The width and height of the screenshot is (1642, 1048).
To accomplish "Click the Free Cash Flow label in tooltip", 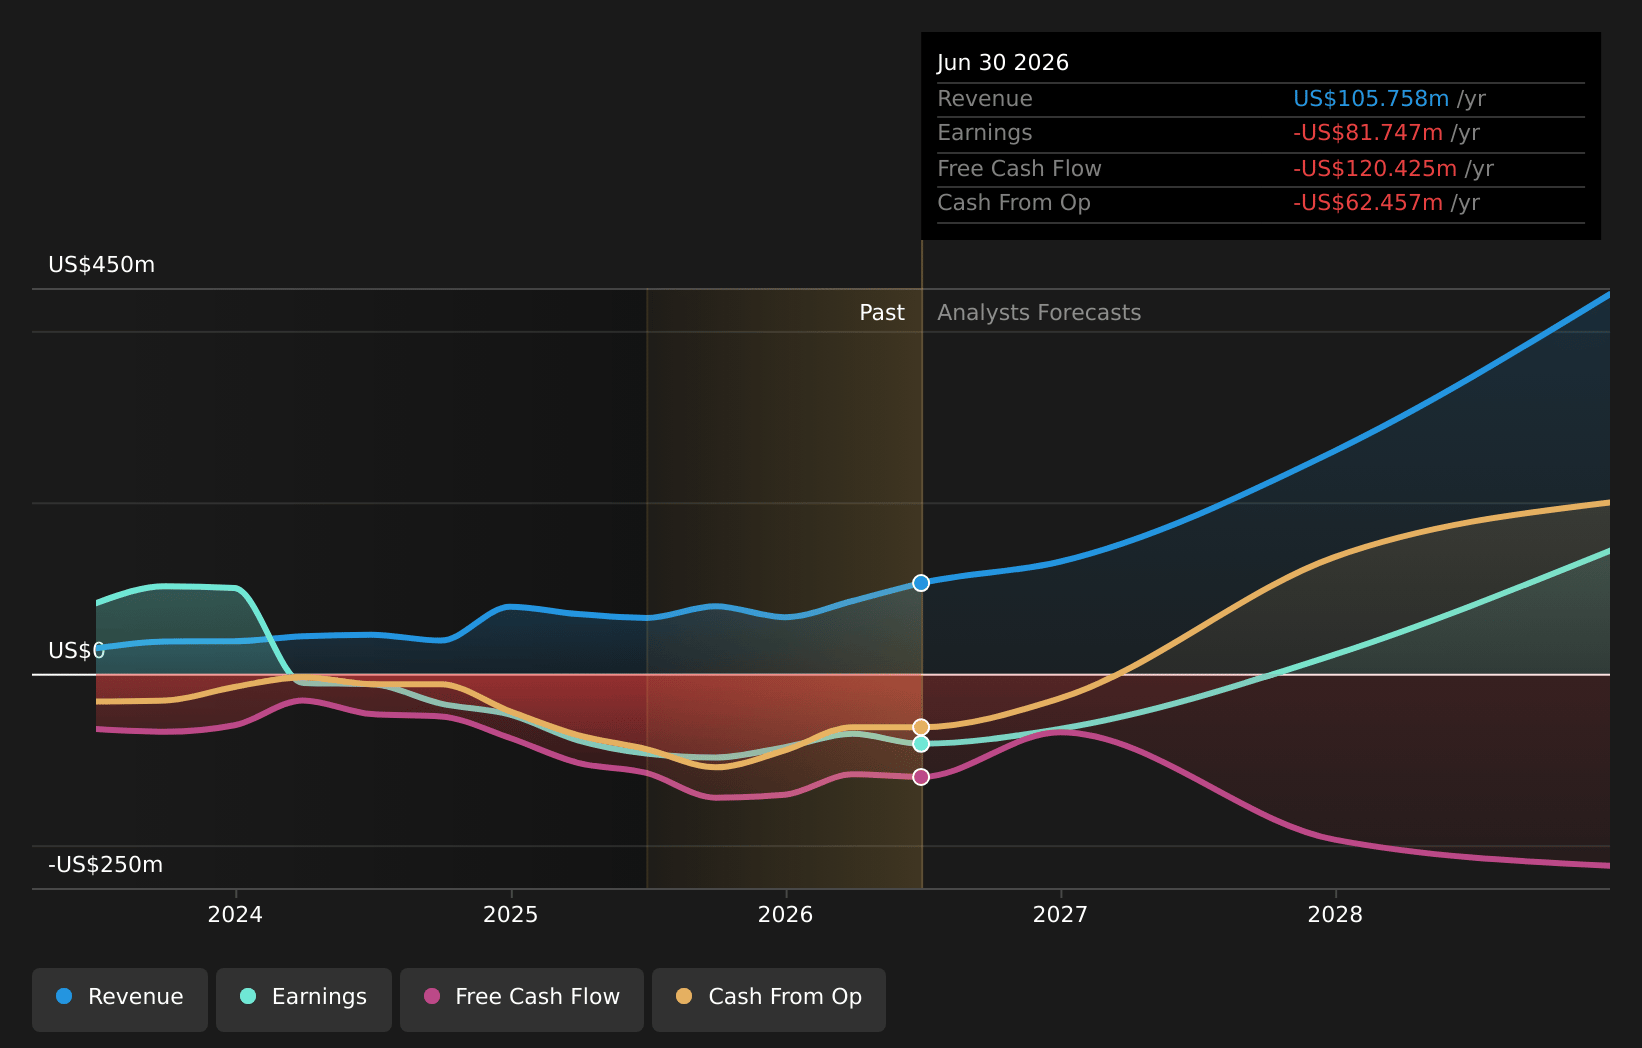I will point(1019,169).
